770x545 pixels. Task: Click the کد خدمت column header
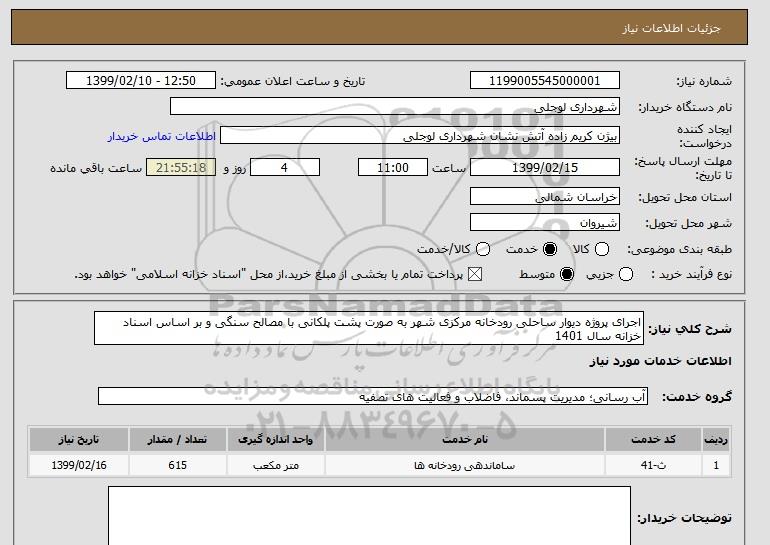pyautogui.click(x=653, y=439)
